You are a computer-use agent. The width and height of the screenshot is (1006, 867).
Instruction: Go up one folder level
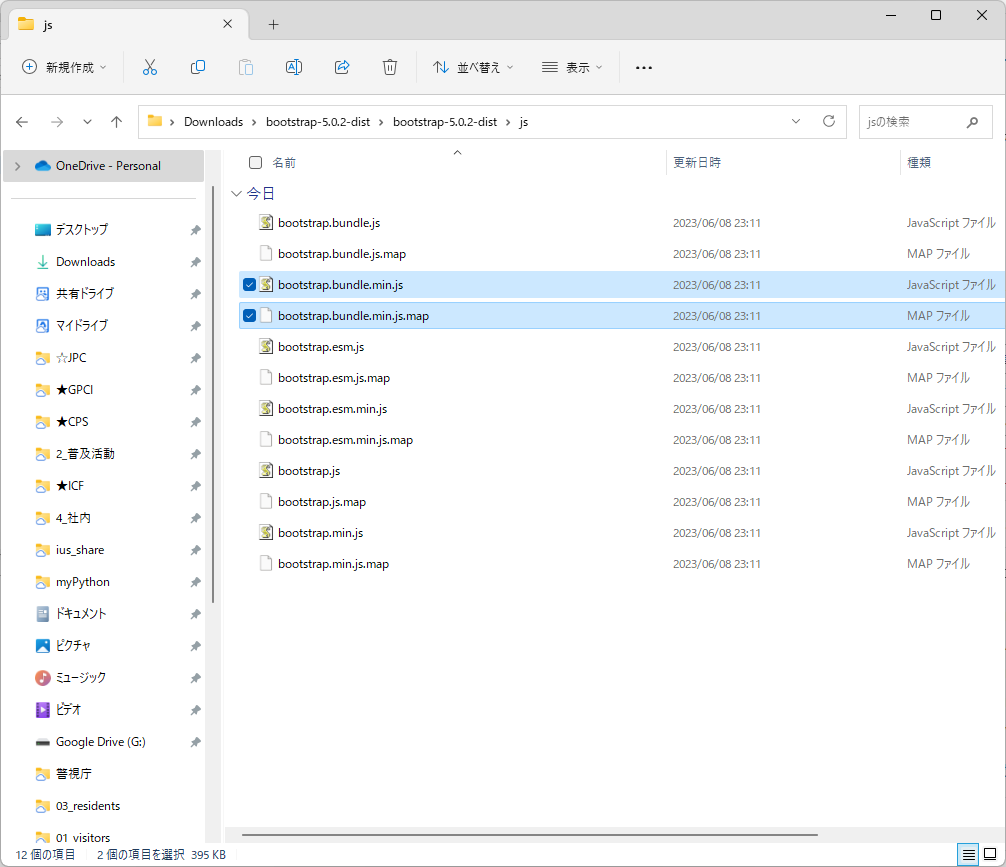[x=116, y=121]
